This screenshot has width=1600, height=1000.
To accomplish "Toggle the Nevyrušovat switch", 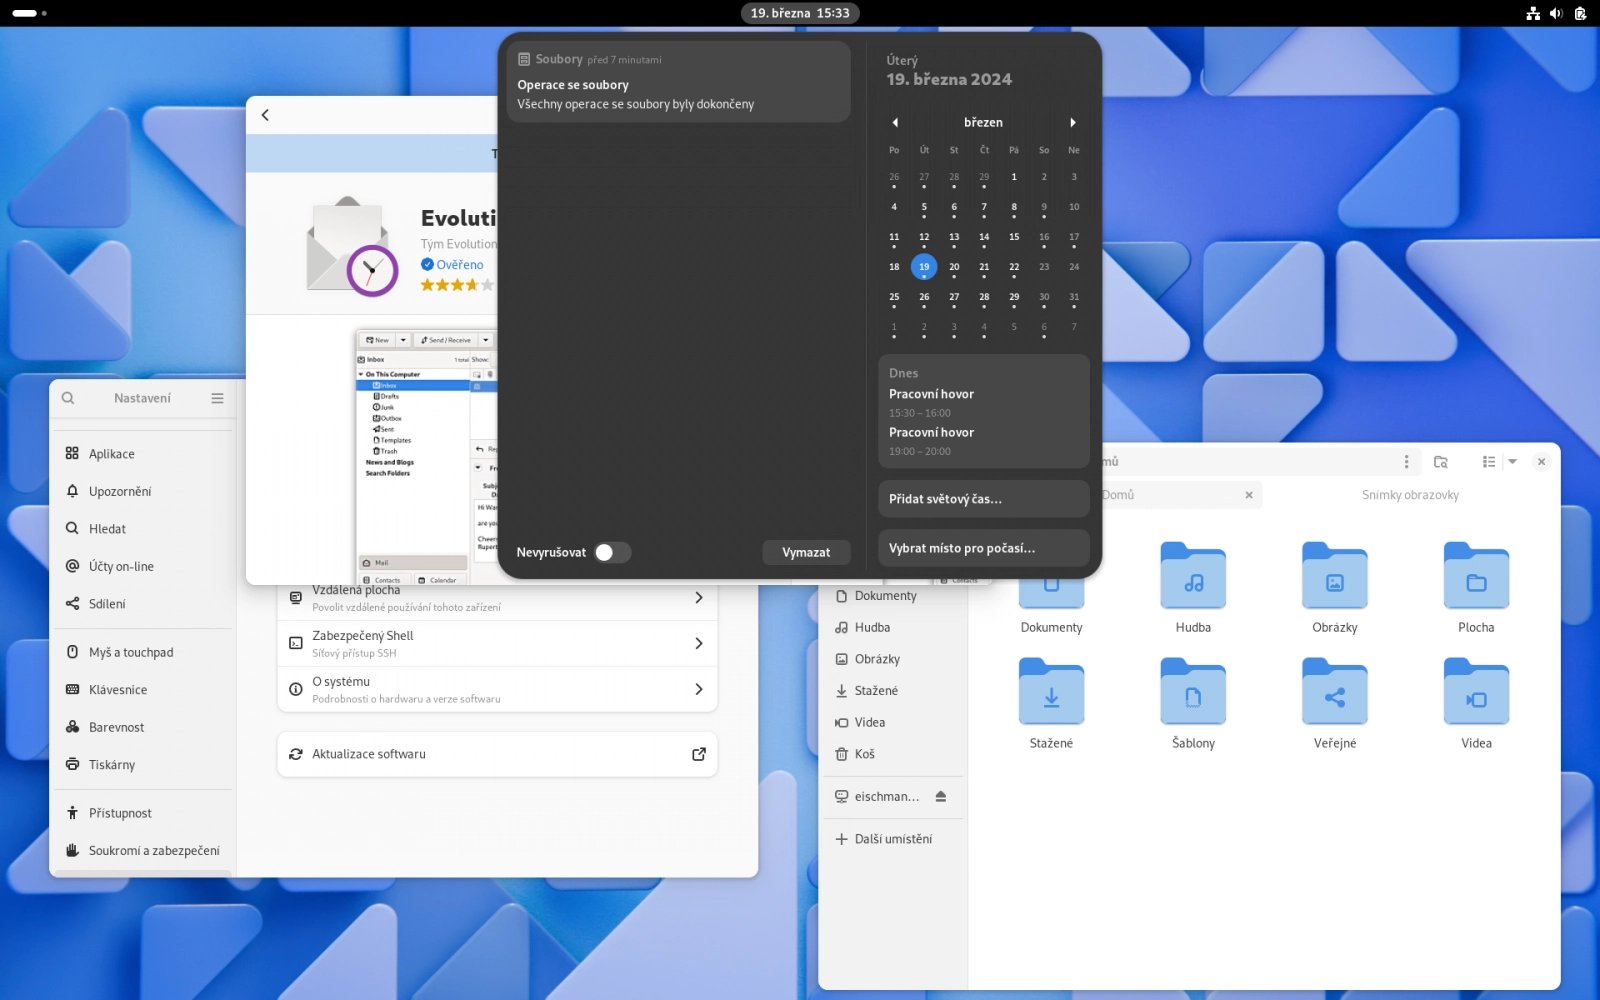I will click(612, 552).
